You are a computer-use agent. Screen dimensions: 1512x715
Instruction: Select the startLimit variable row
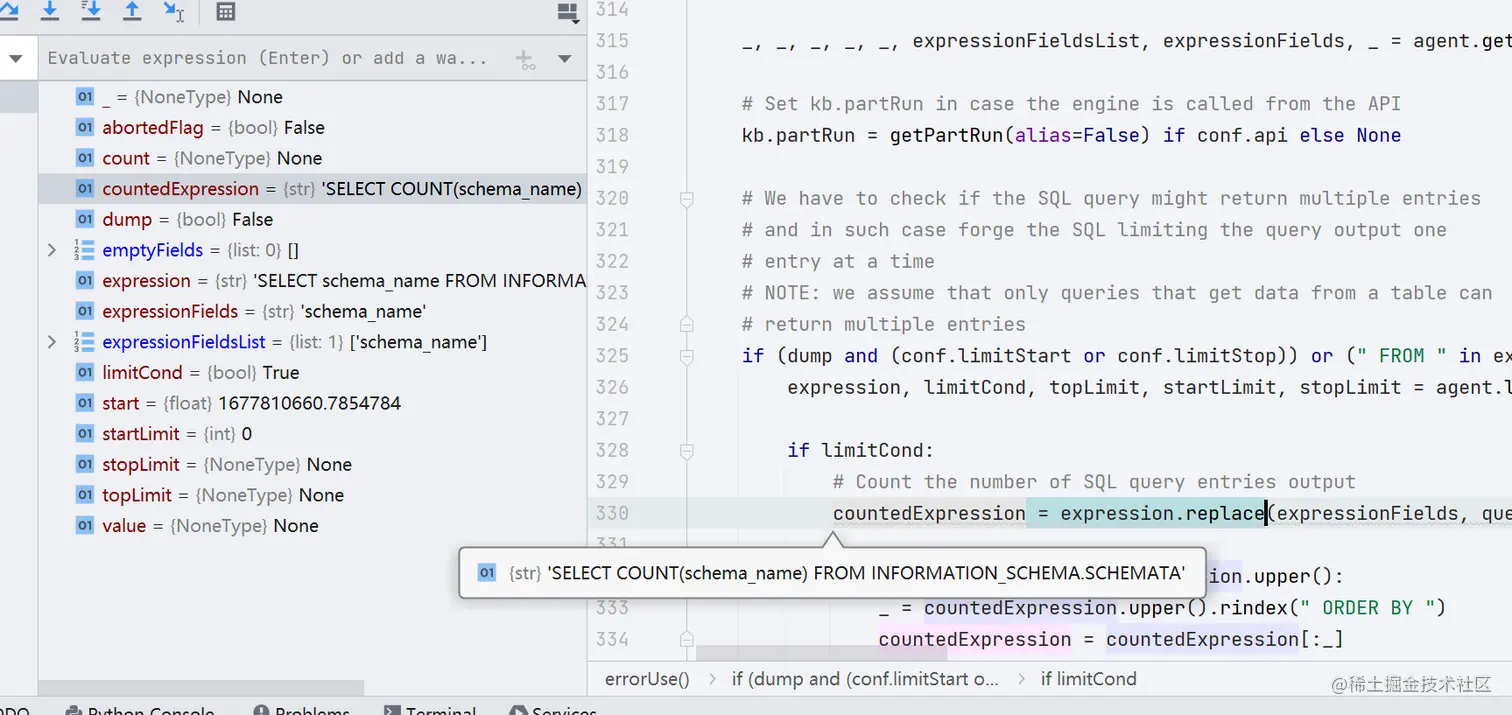(x=312, y=434)
